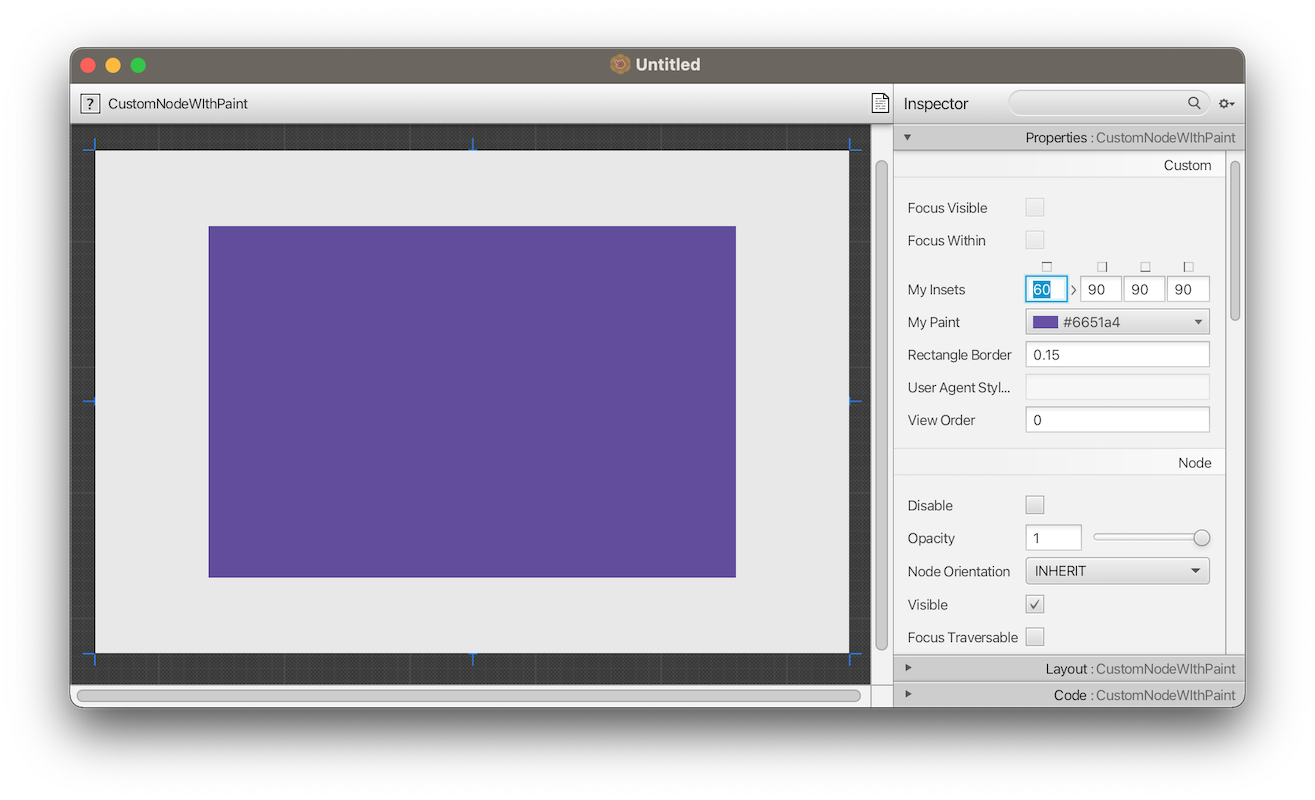Open the FXML source document icon
Image resolution: width=1315 pixels, height=800 pixels.
tap(879, 102)
